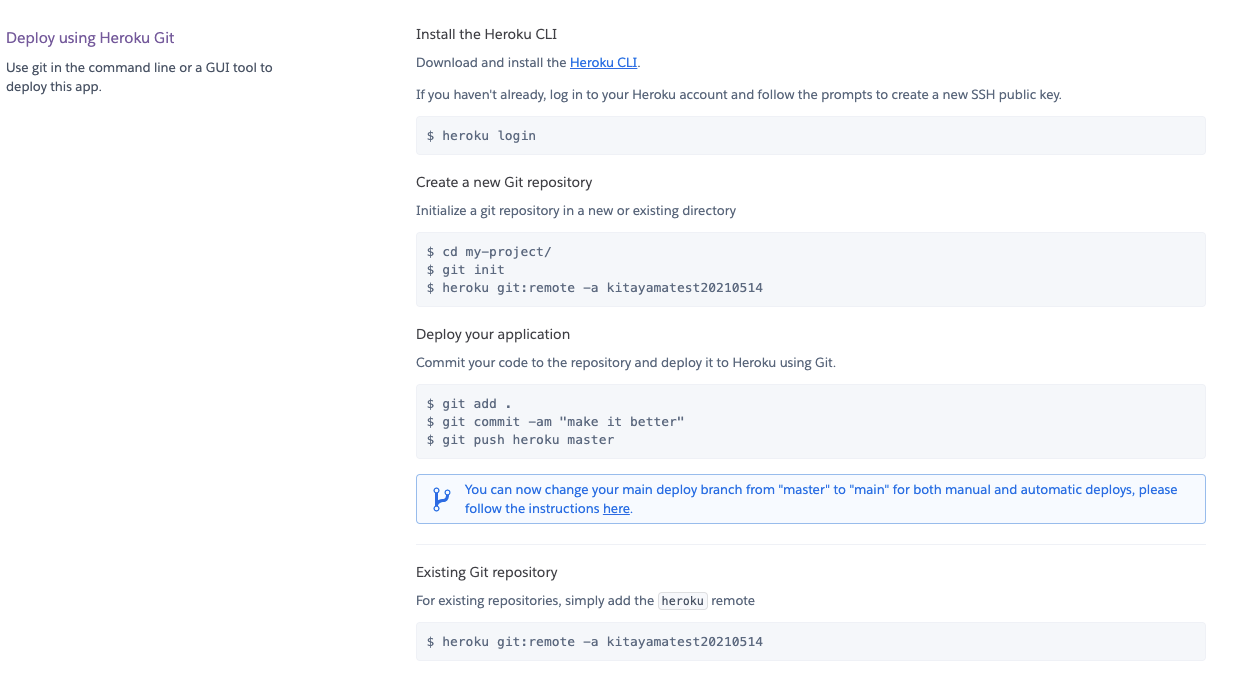Screen dimensions: 1248x674
Task: Click the "Deploy your application" heading
Action: click(x=493, y=334)
